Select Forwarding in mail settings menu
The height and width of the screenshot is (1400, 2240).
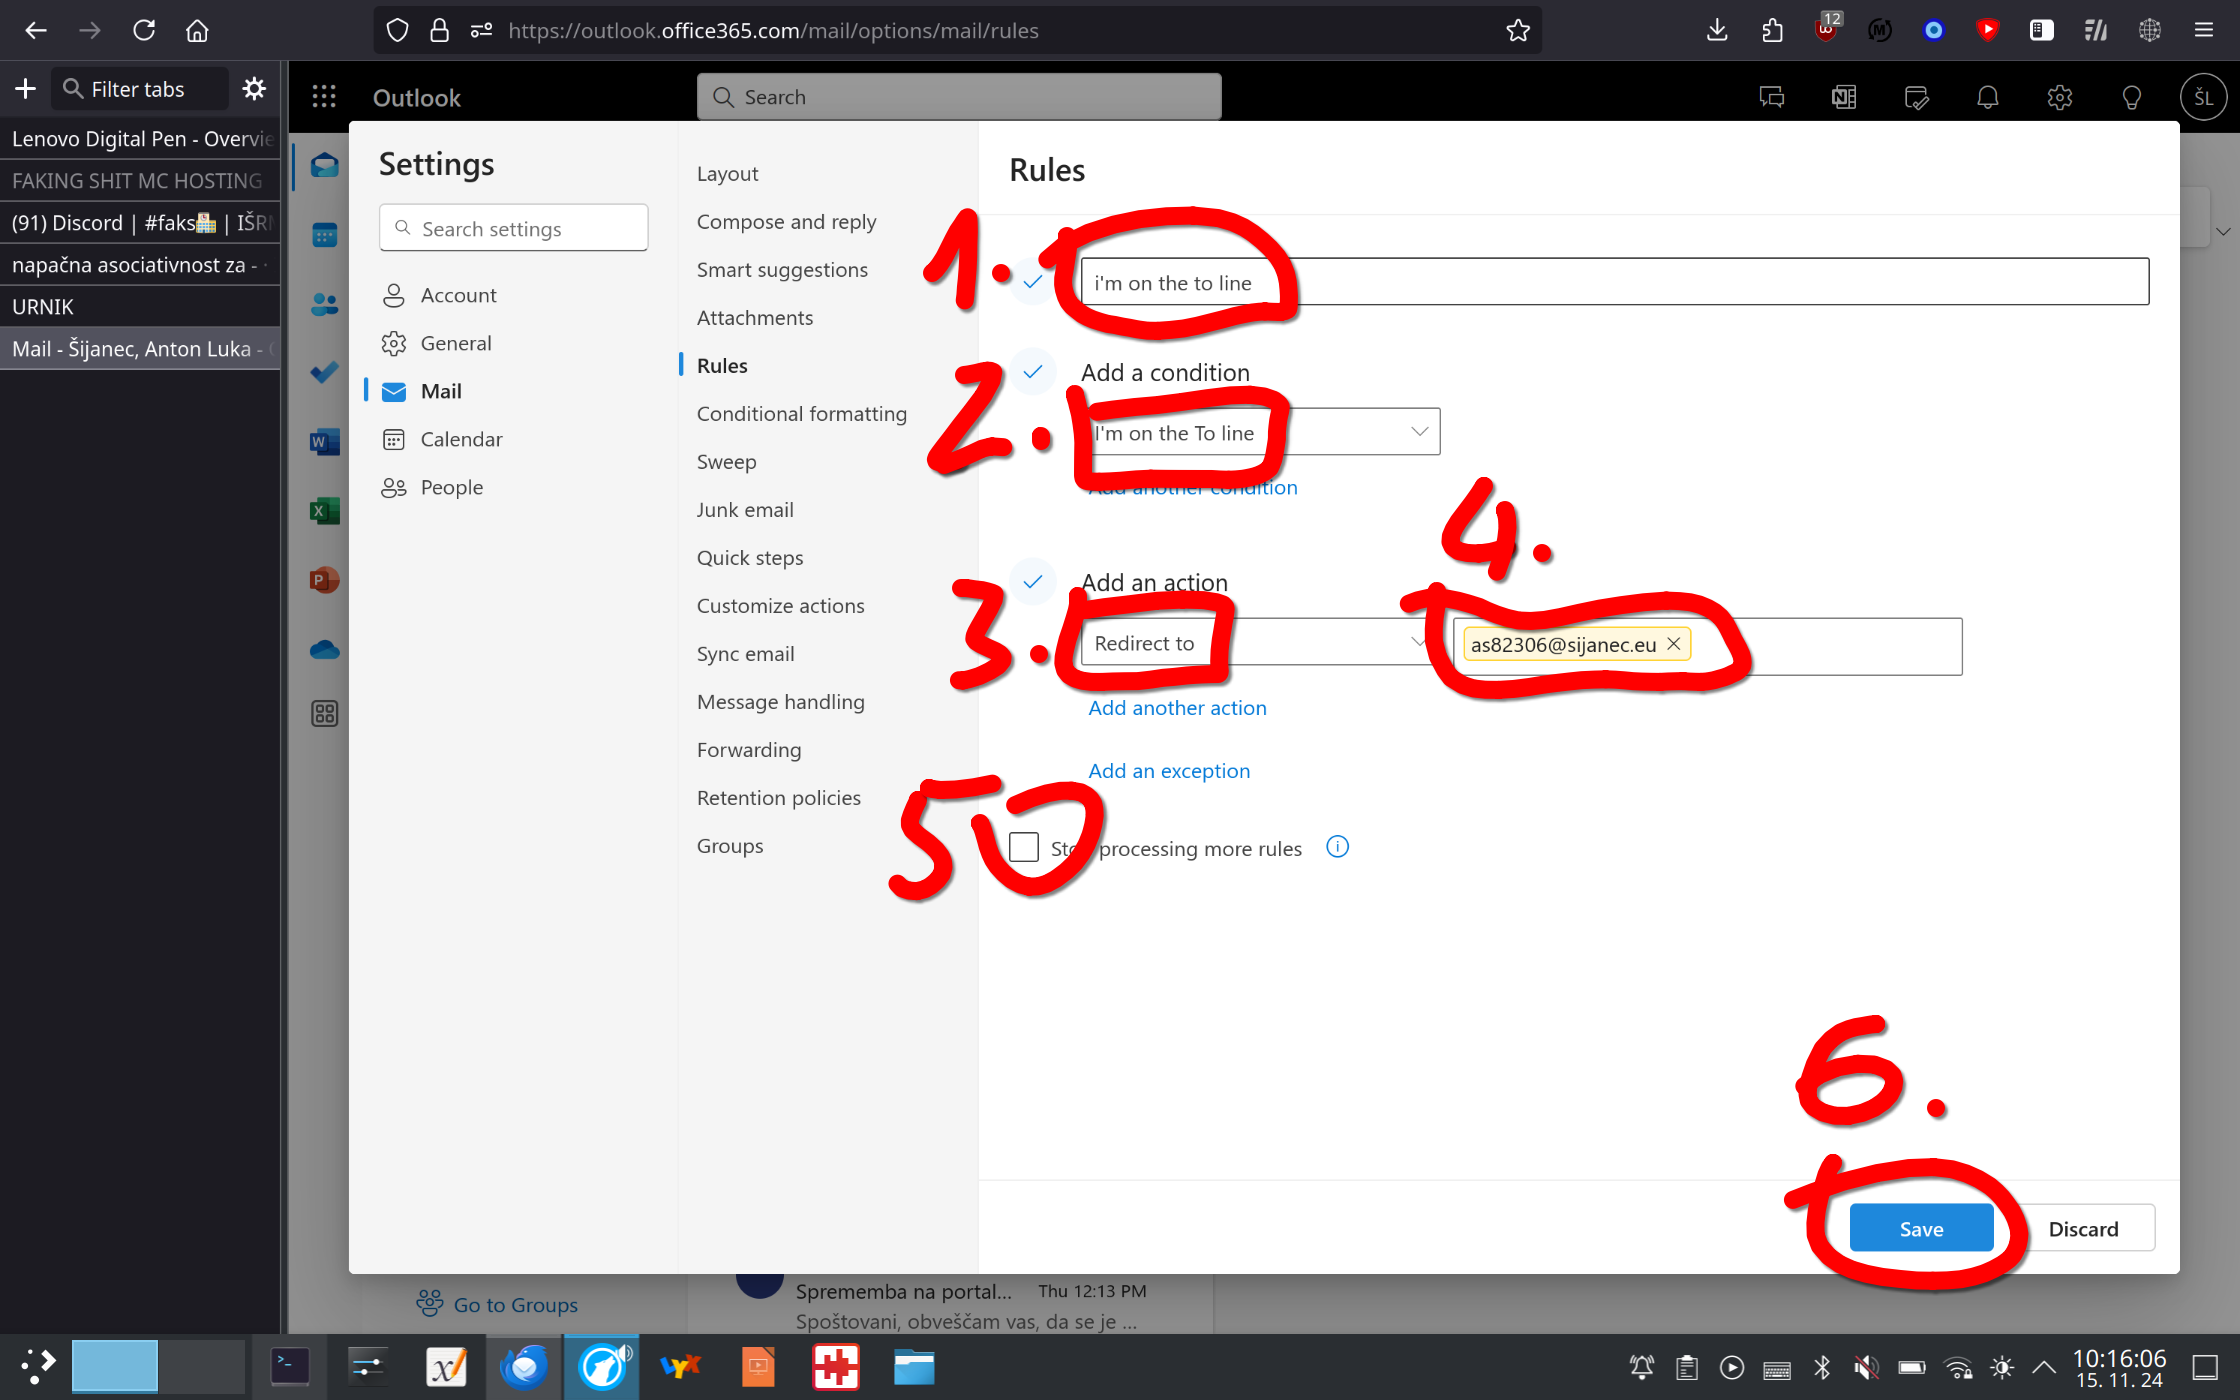pos(748,750)
